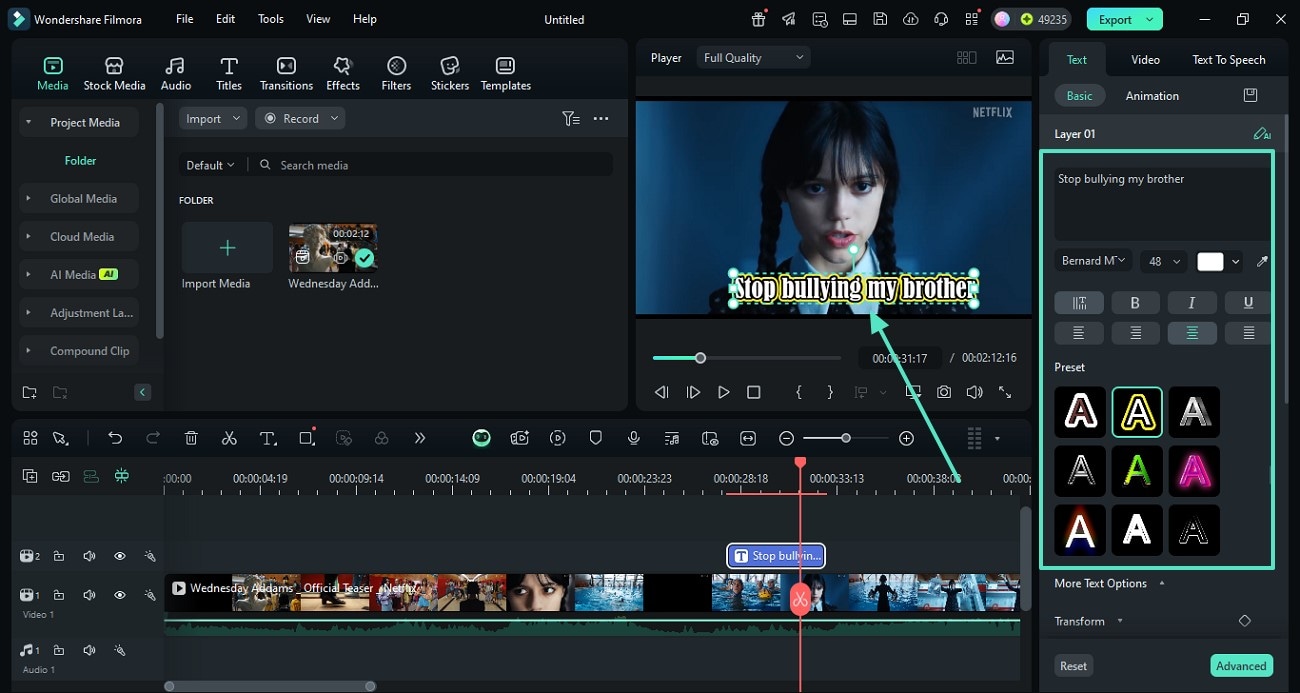Click the Stop button in player
Image resolution: width=1300 pixels, height=693 pixels.
tap(754, 392)
